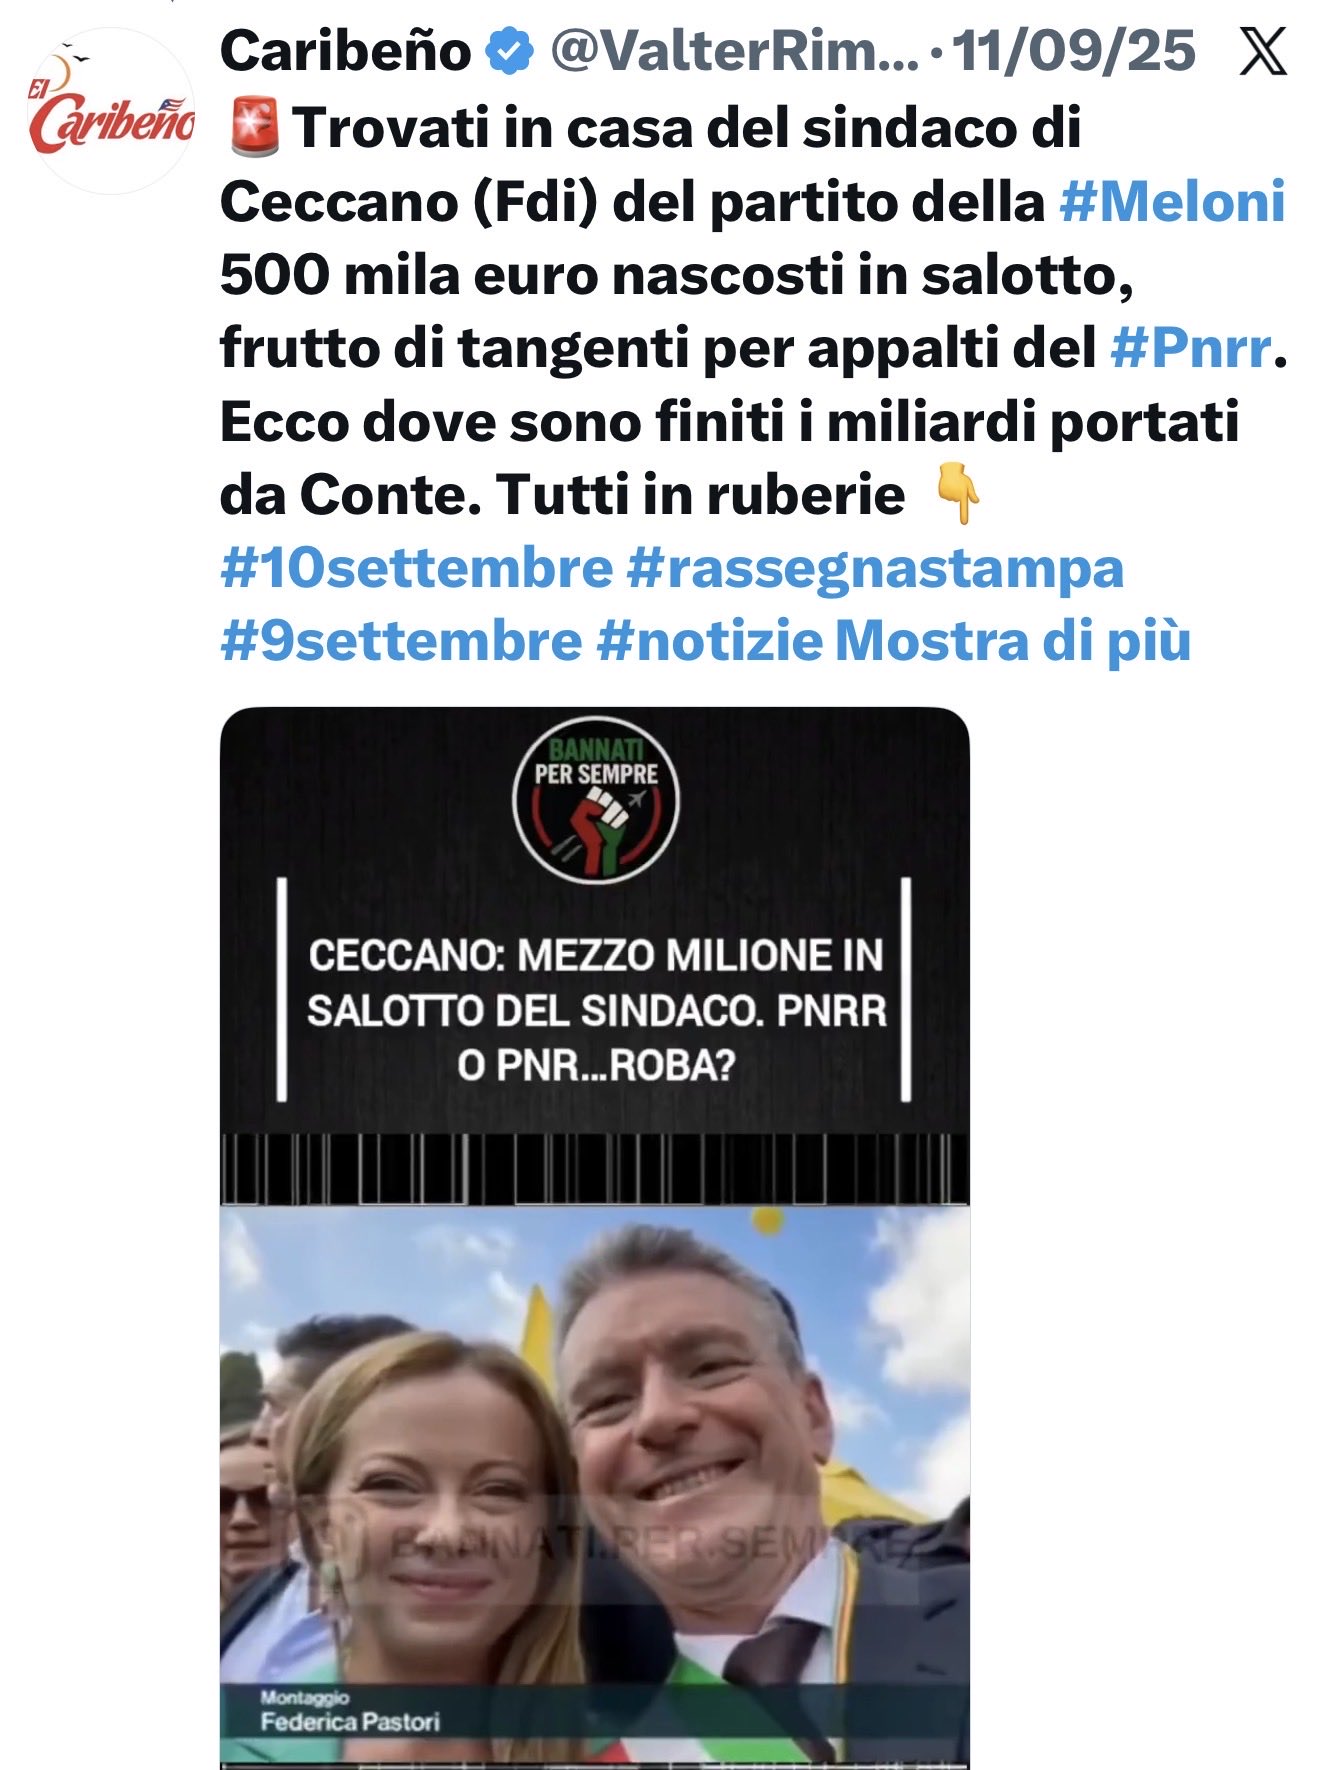Screen dimensions: 1320x1770
Task: Click the Ceccano mezzo milione headline banner
Action: (596, 1010)
